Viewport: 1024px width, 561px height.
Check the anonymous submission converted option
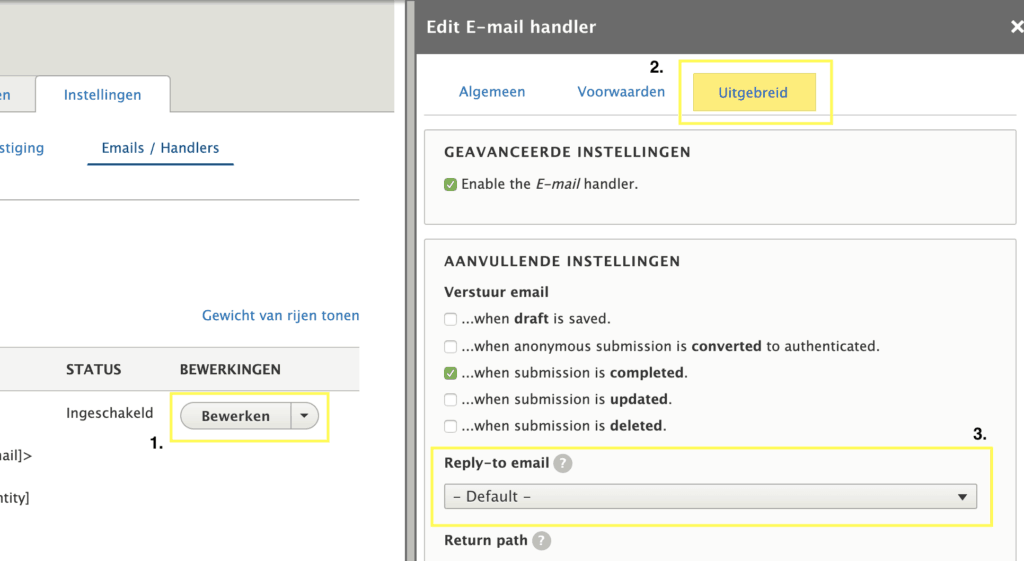coord(451,346)
